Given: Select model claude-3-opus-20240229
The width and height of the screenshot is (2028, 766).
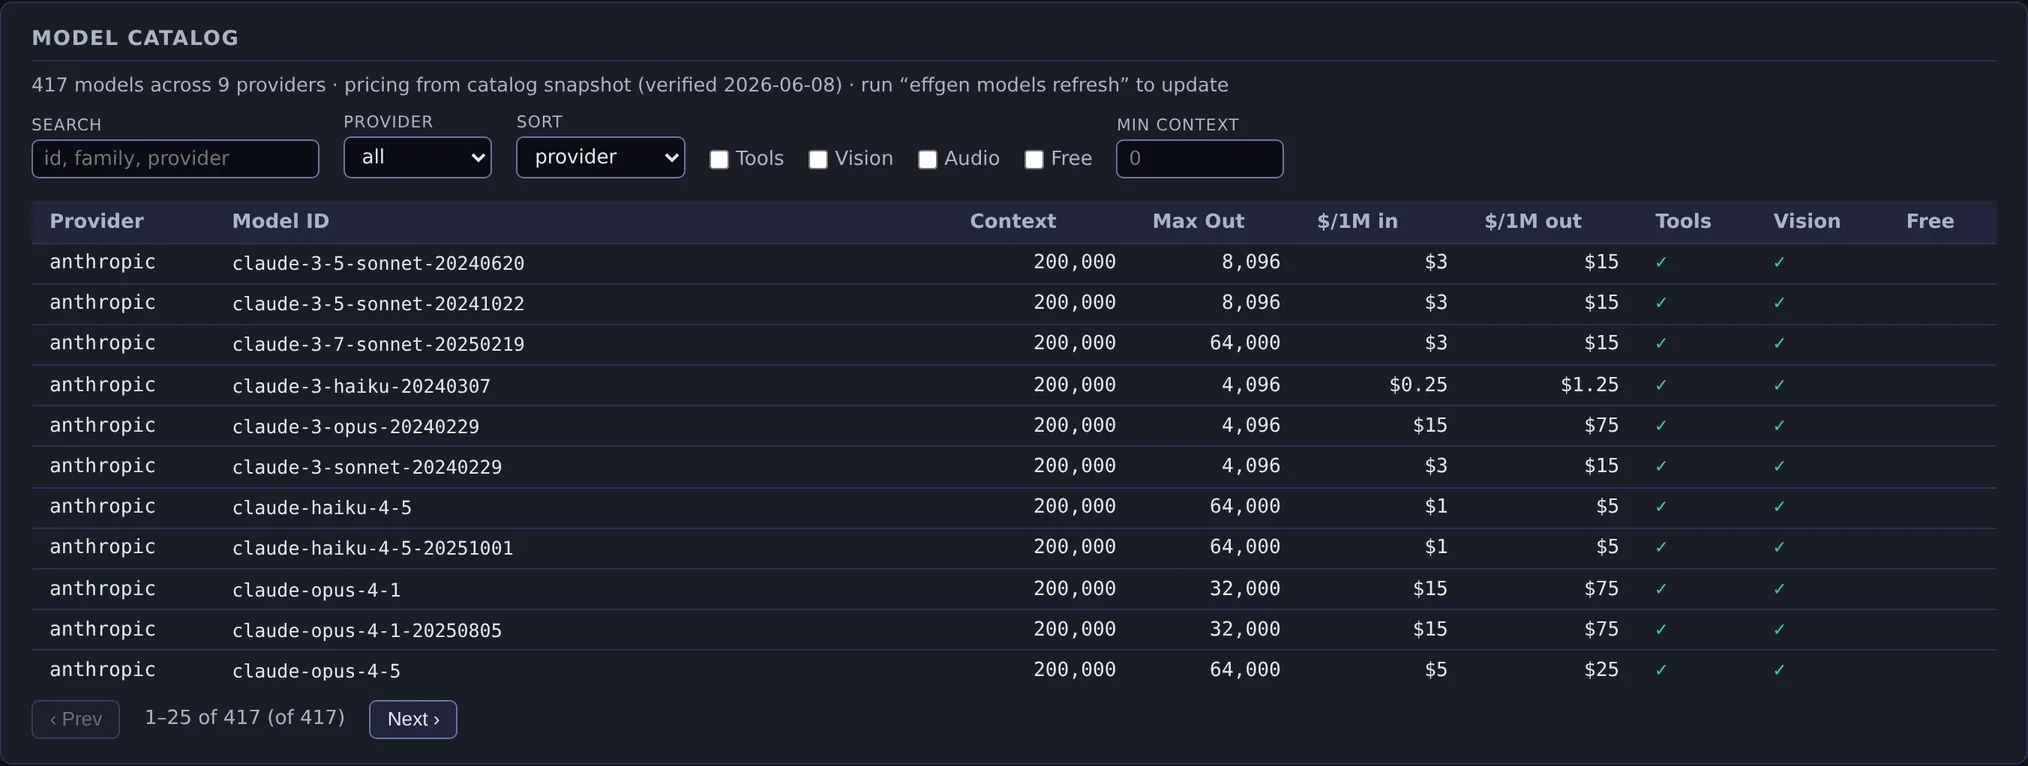Looking at the screenshot, I should [x=355, y=426].
